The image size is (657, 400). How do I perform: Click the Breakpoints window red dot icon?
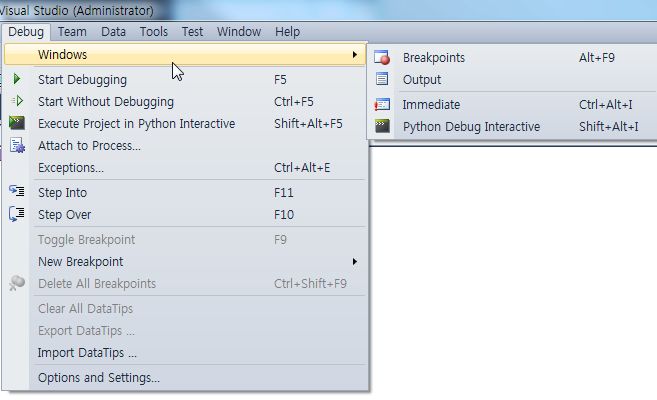pos(382,57)
